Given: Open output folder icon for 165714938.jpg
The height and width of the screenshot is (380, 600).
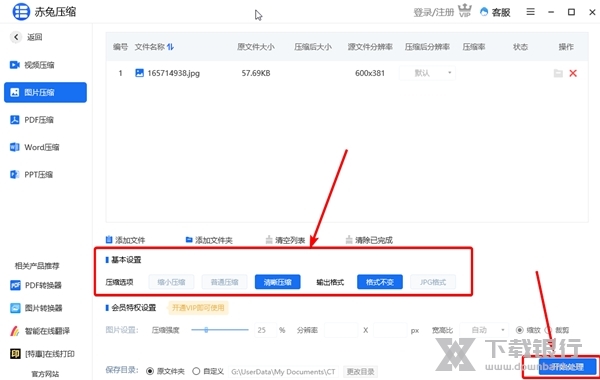Looking at the screenshot, I should [558, 73].
